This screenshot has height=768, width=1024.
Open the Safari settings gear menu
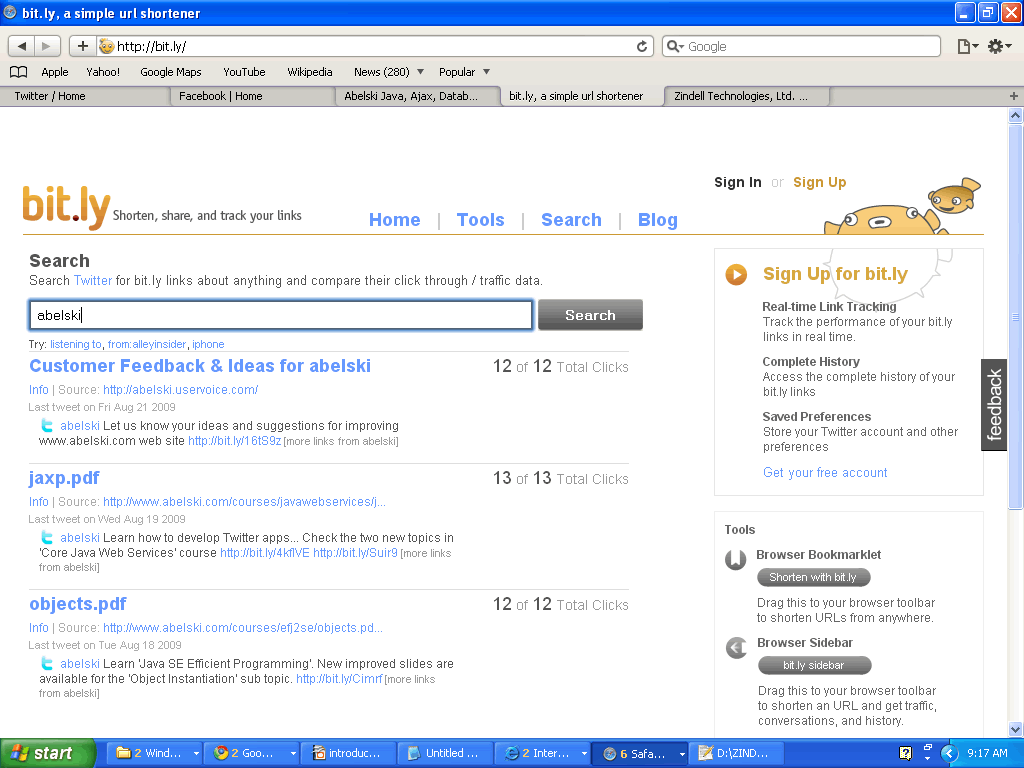pos(999,46)
